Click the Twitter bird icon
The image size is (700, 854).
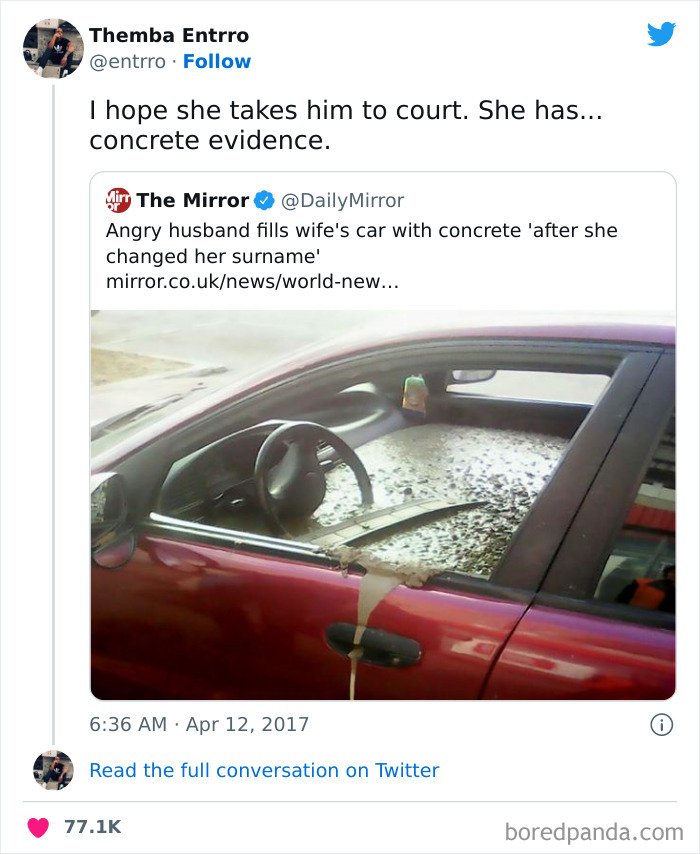pyautogui.click(x=662, y=34)
